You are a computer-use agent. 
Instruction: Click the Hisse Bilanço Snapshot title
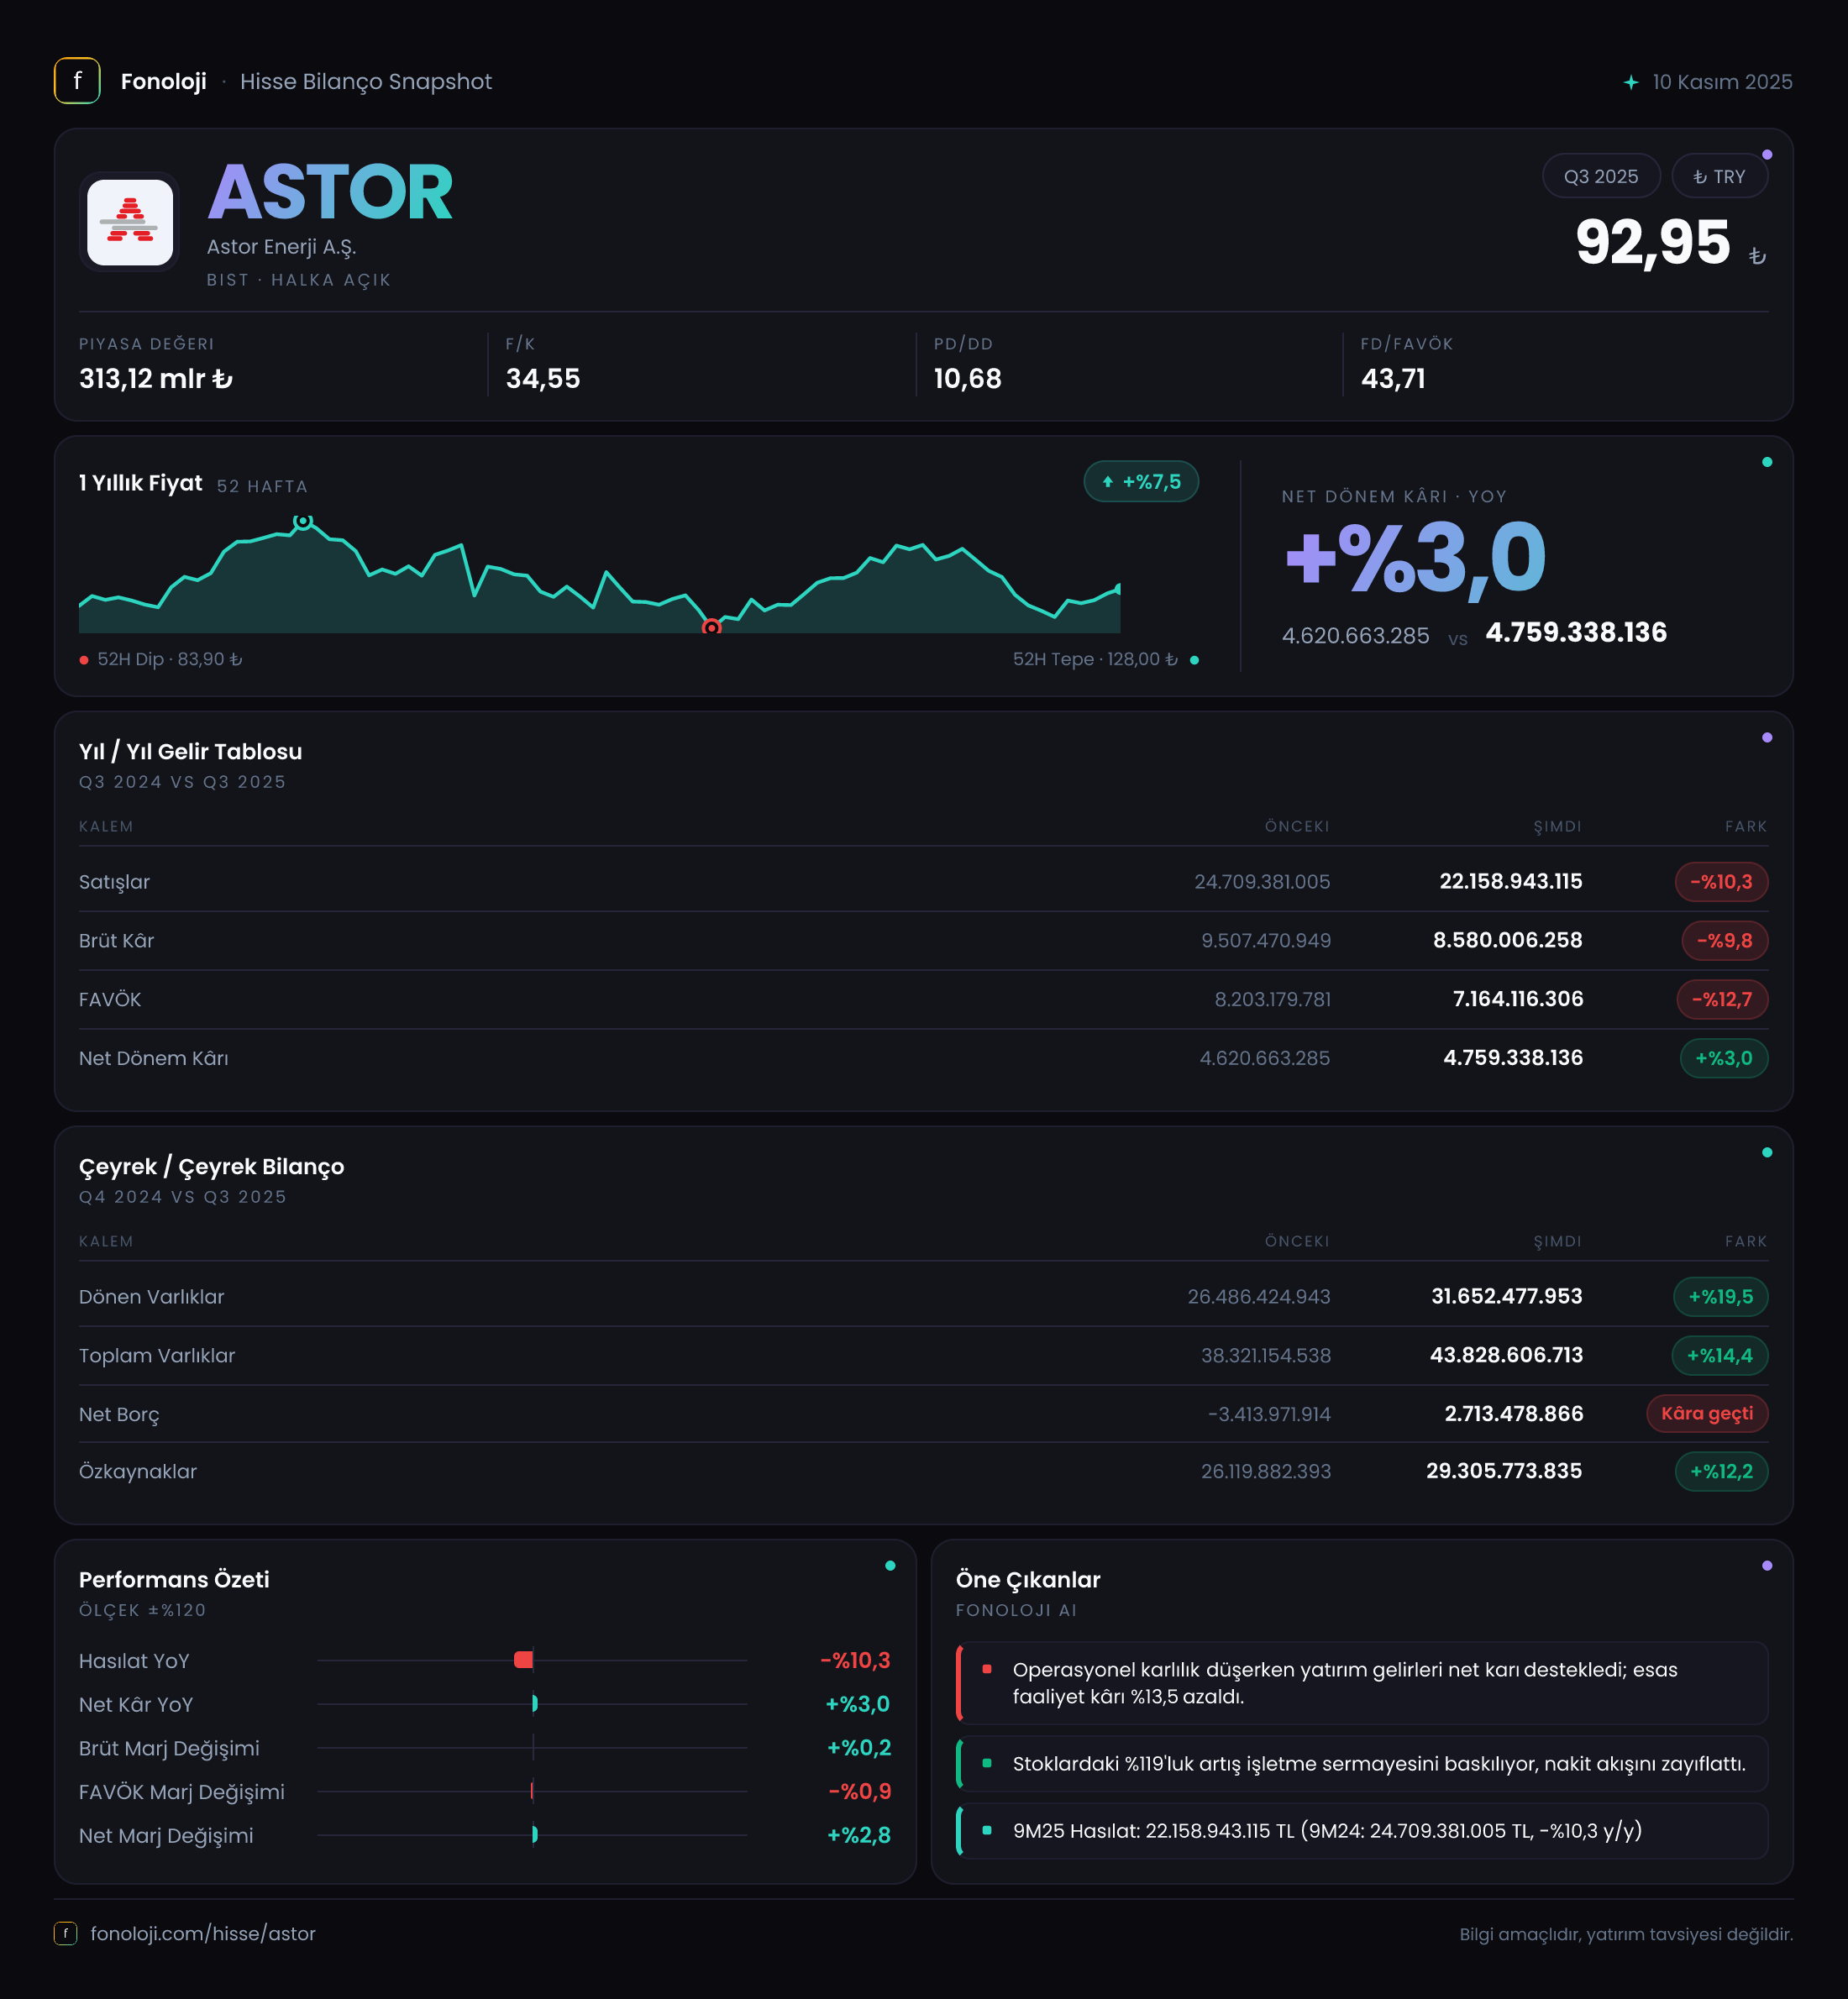366,82
